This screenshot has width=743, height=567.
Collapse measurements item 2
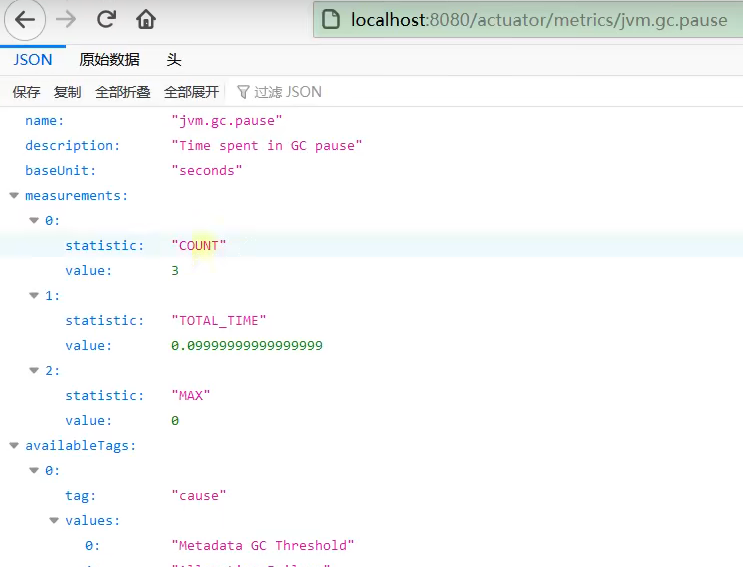[x=34, y=371]
